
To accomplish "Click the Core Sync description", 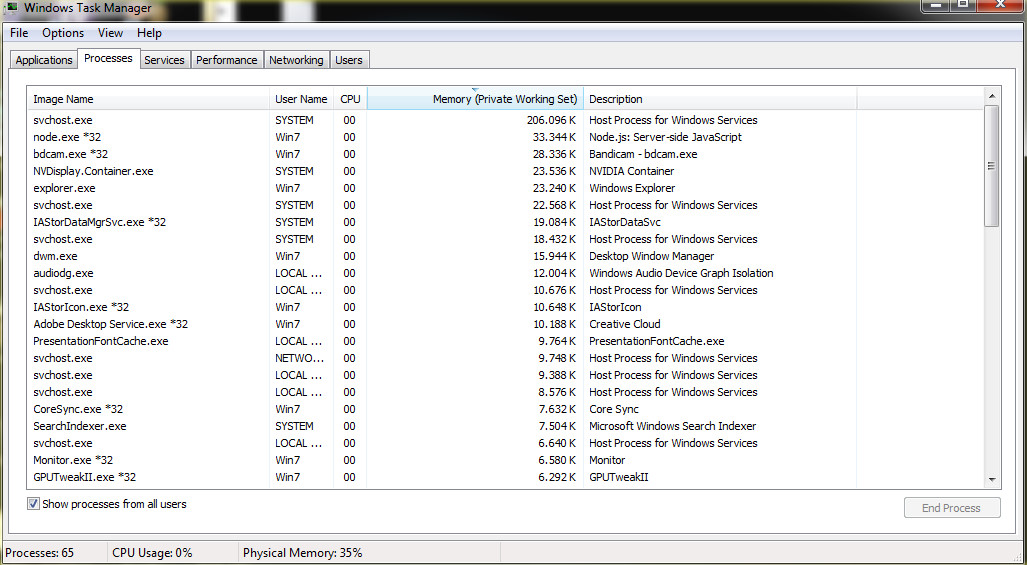I will click(614, 409).
